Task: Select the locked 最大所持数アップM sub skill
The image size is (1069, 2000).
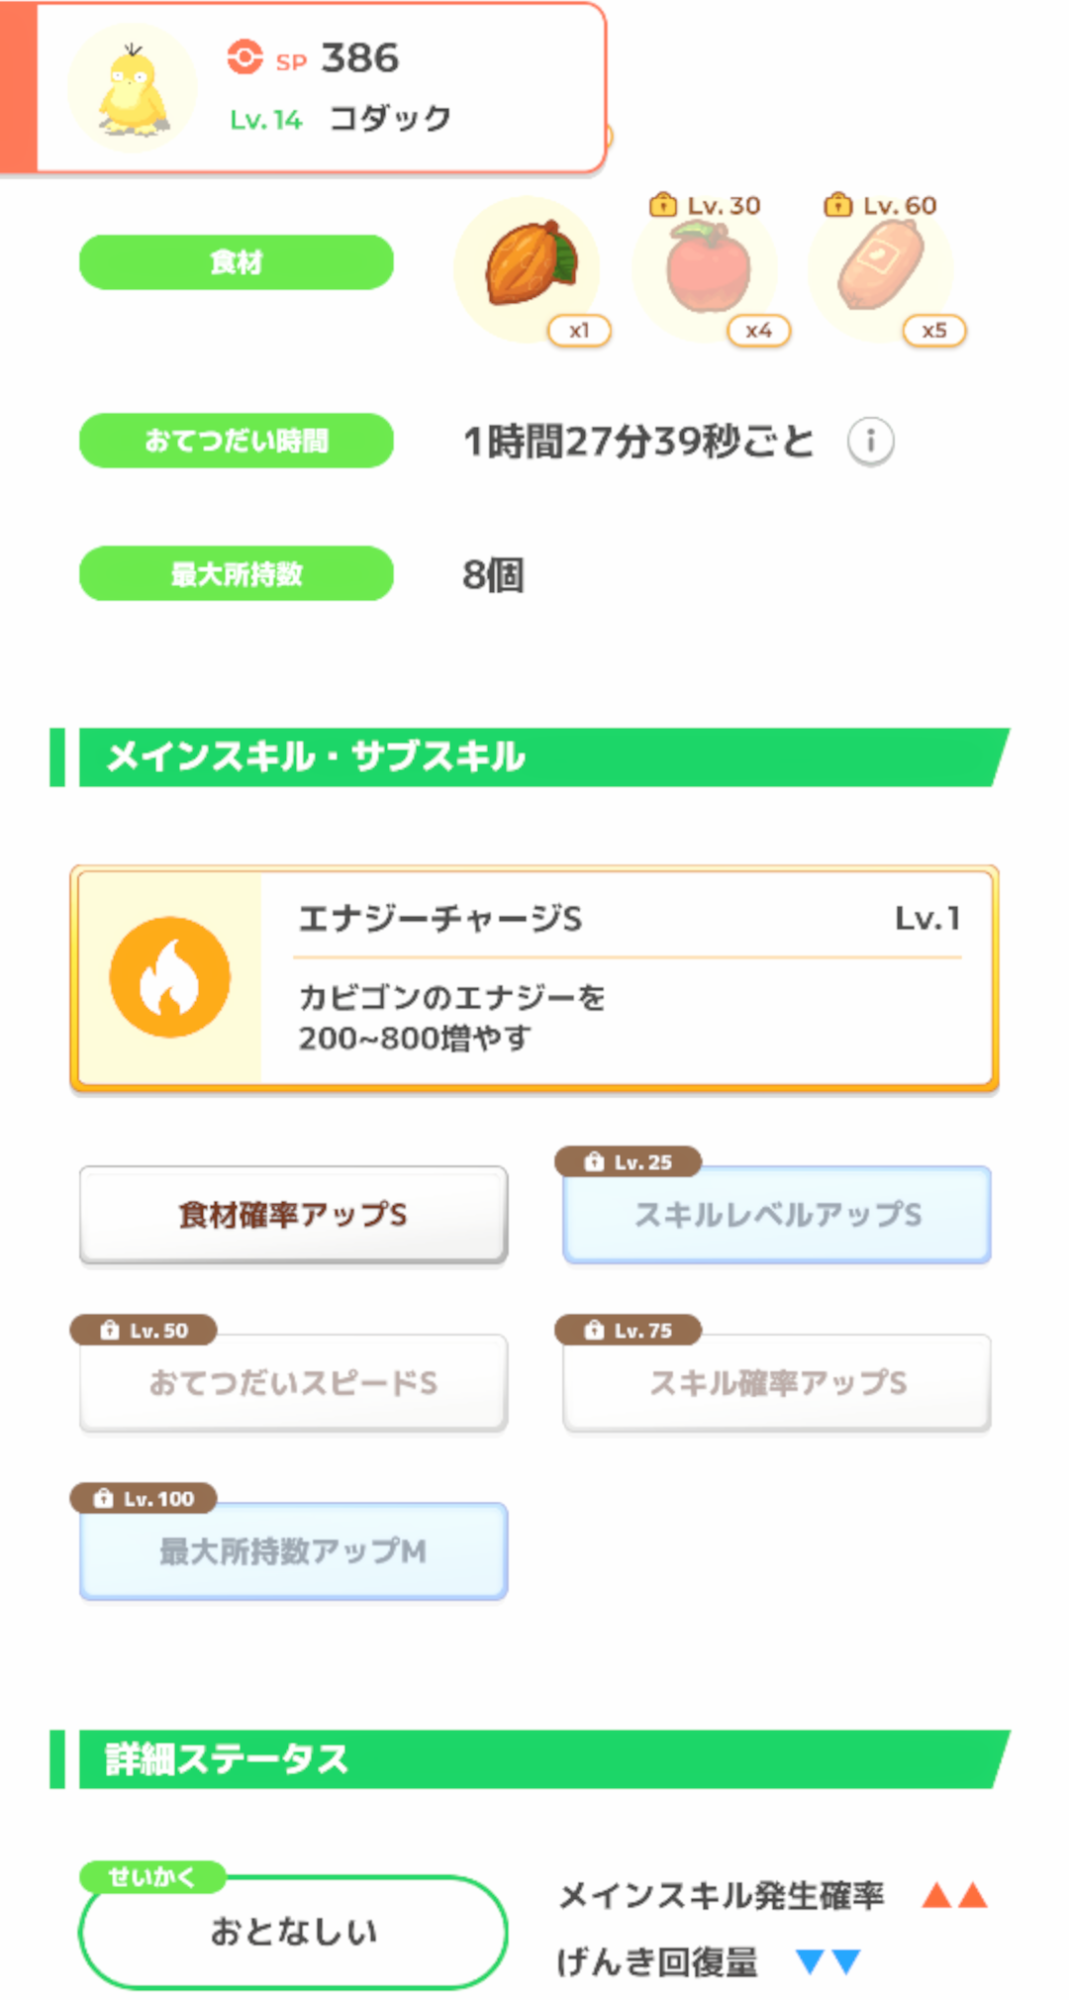Action: pyautogui.click(x=293, y=1551)
